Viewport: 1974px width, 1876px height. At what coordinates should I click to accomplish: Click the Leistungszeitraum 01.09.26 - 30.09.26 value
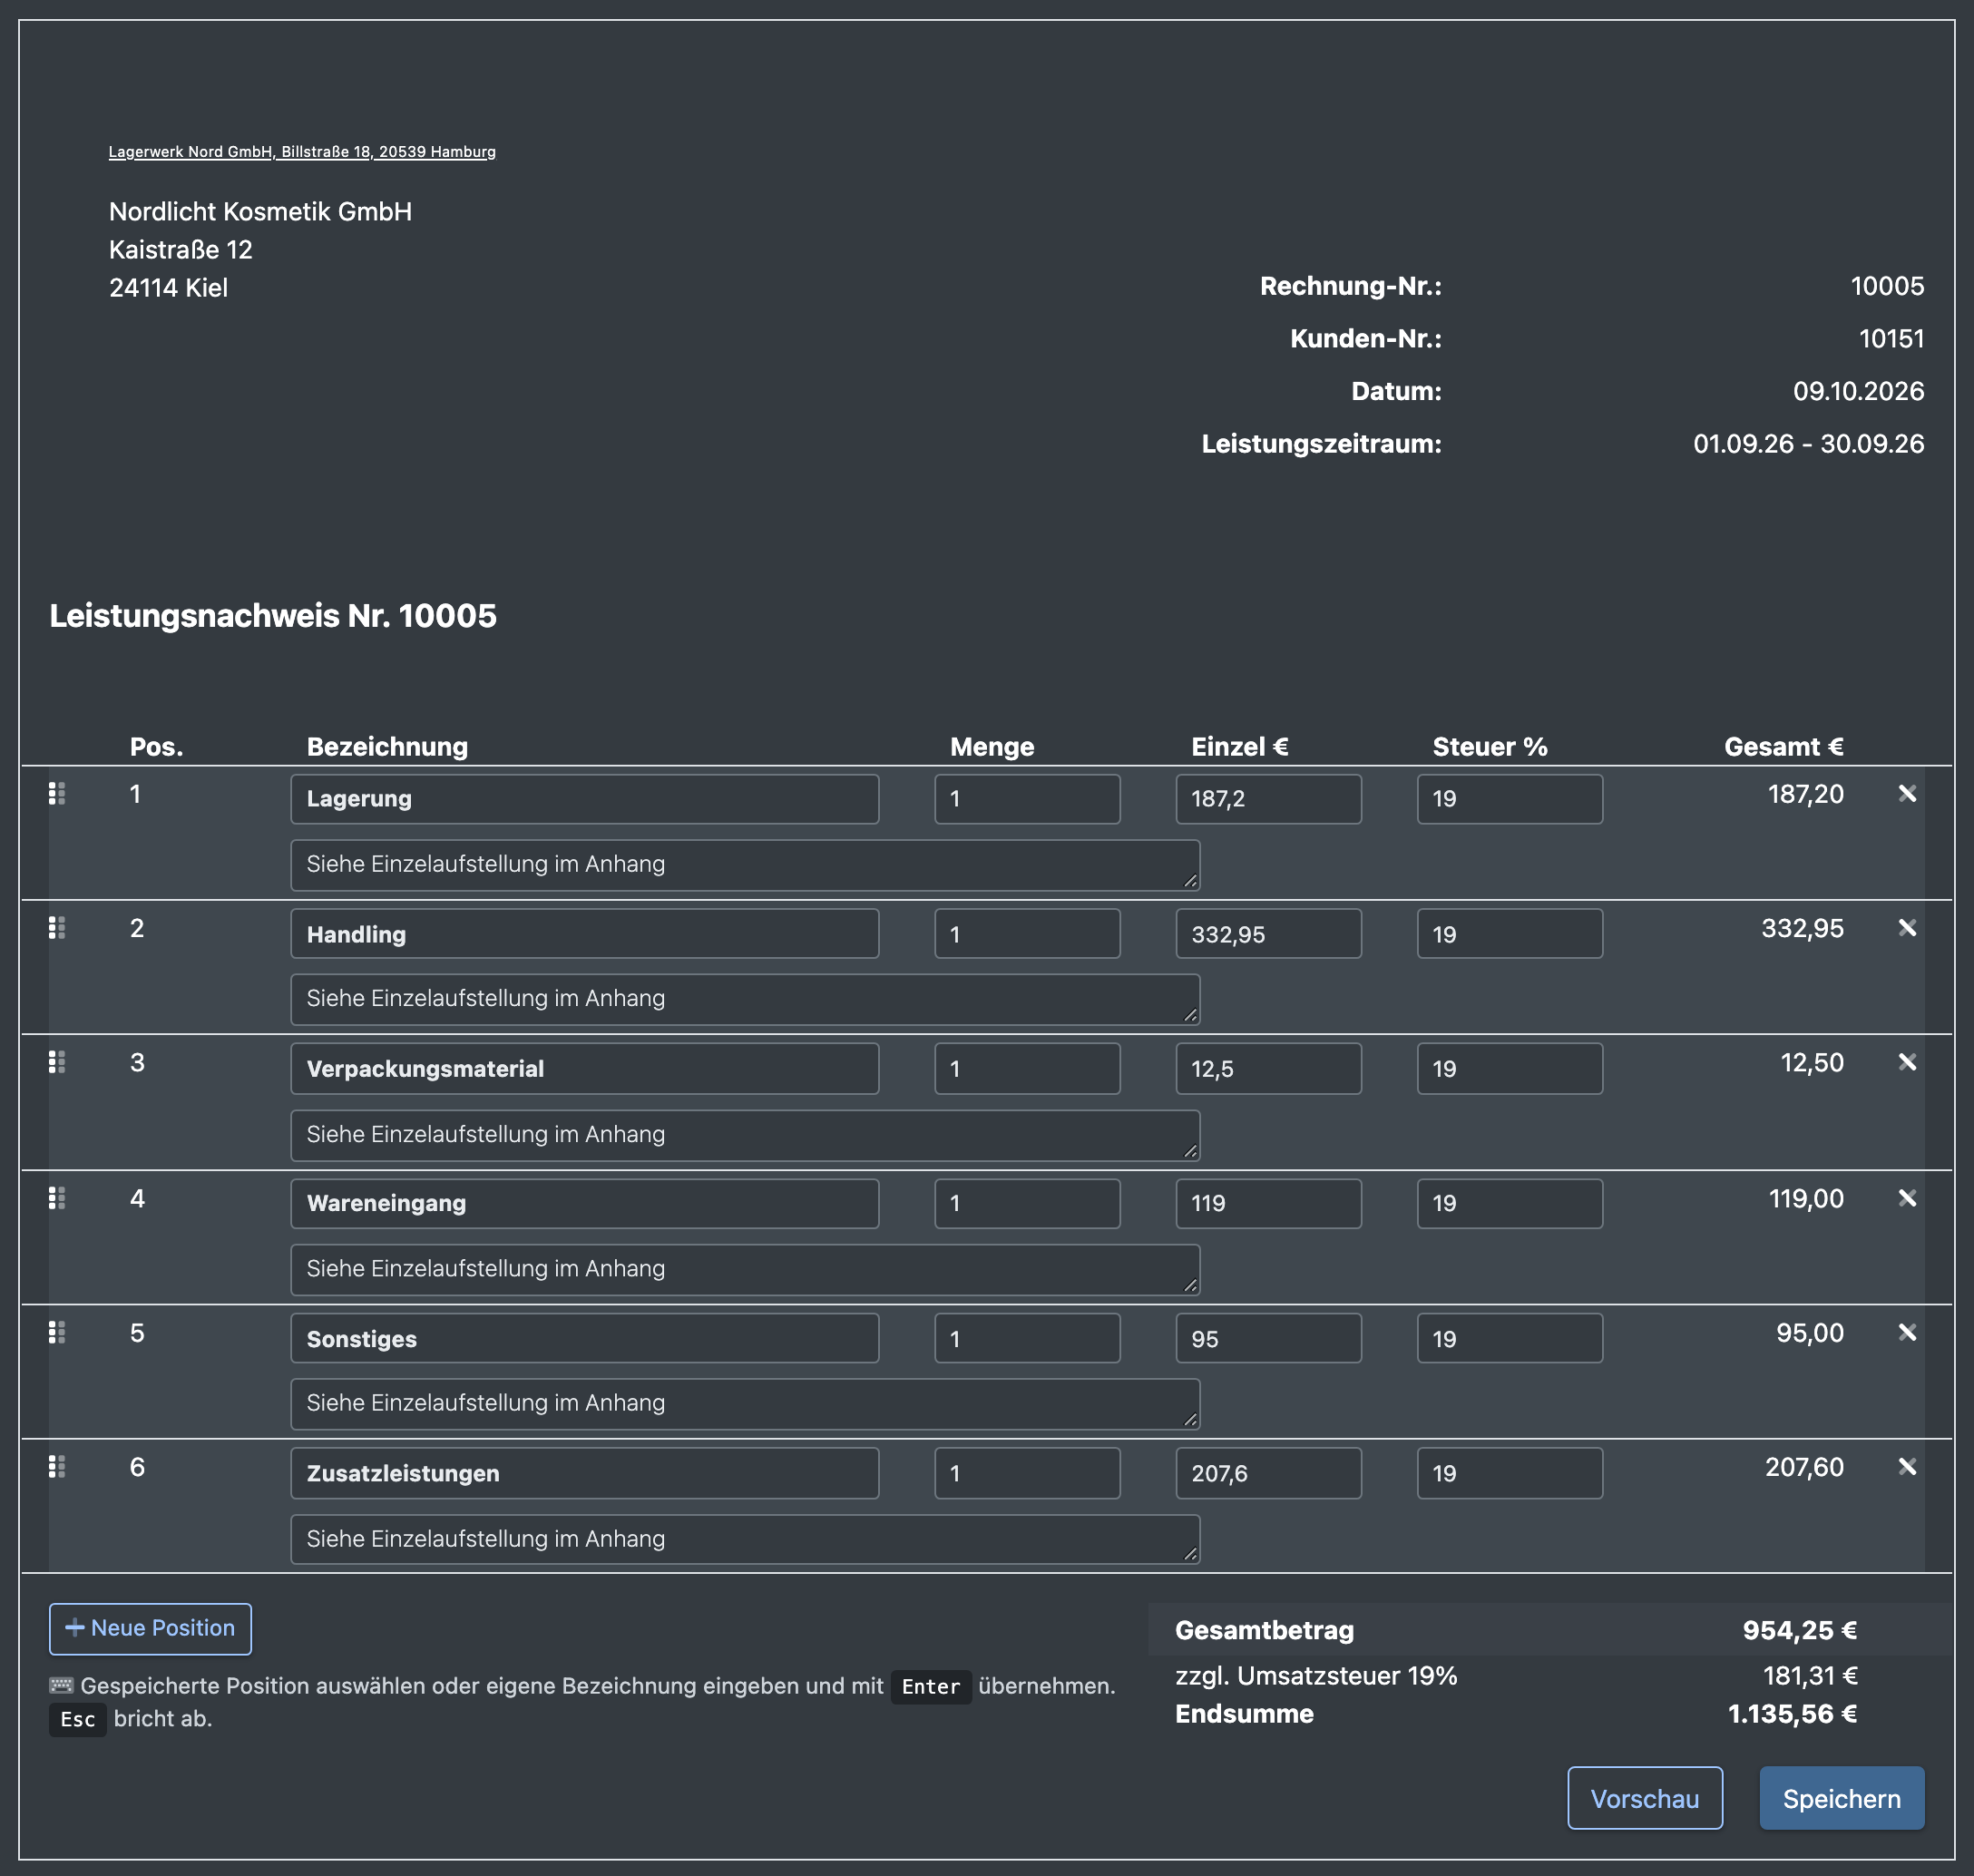coord(1808,444)
